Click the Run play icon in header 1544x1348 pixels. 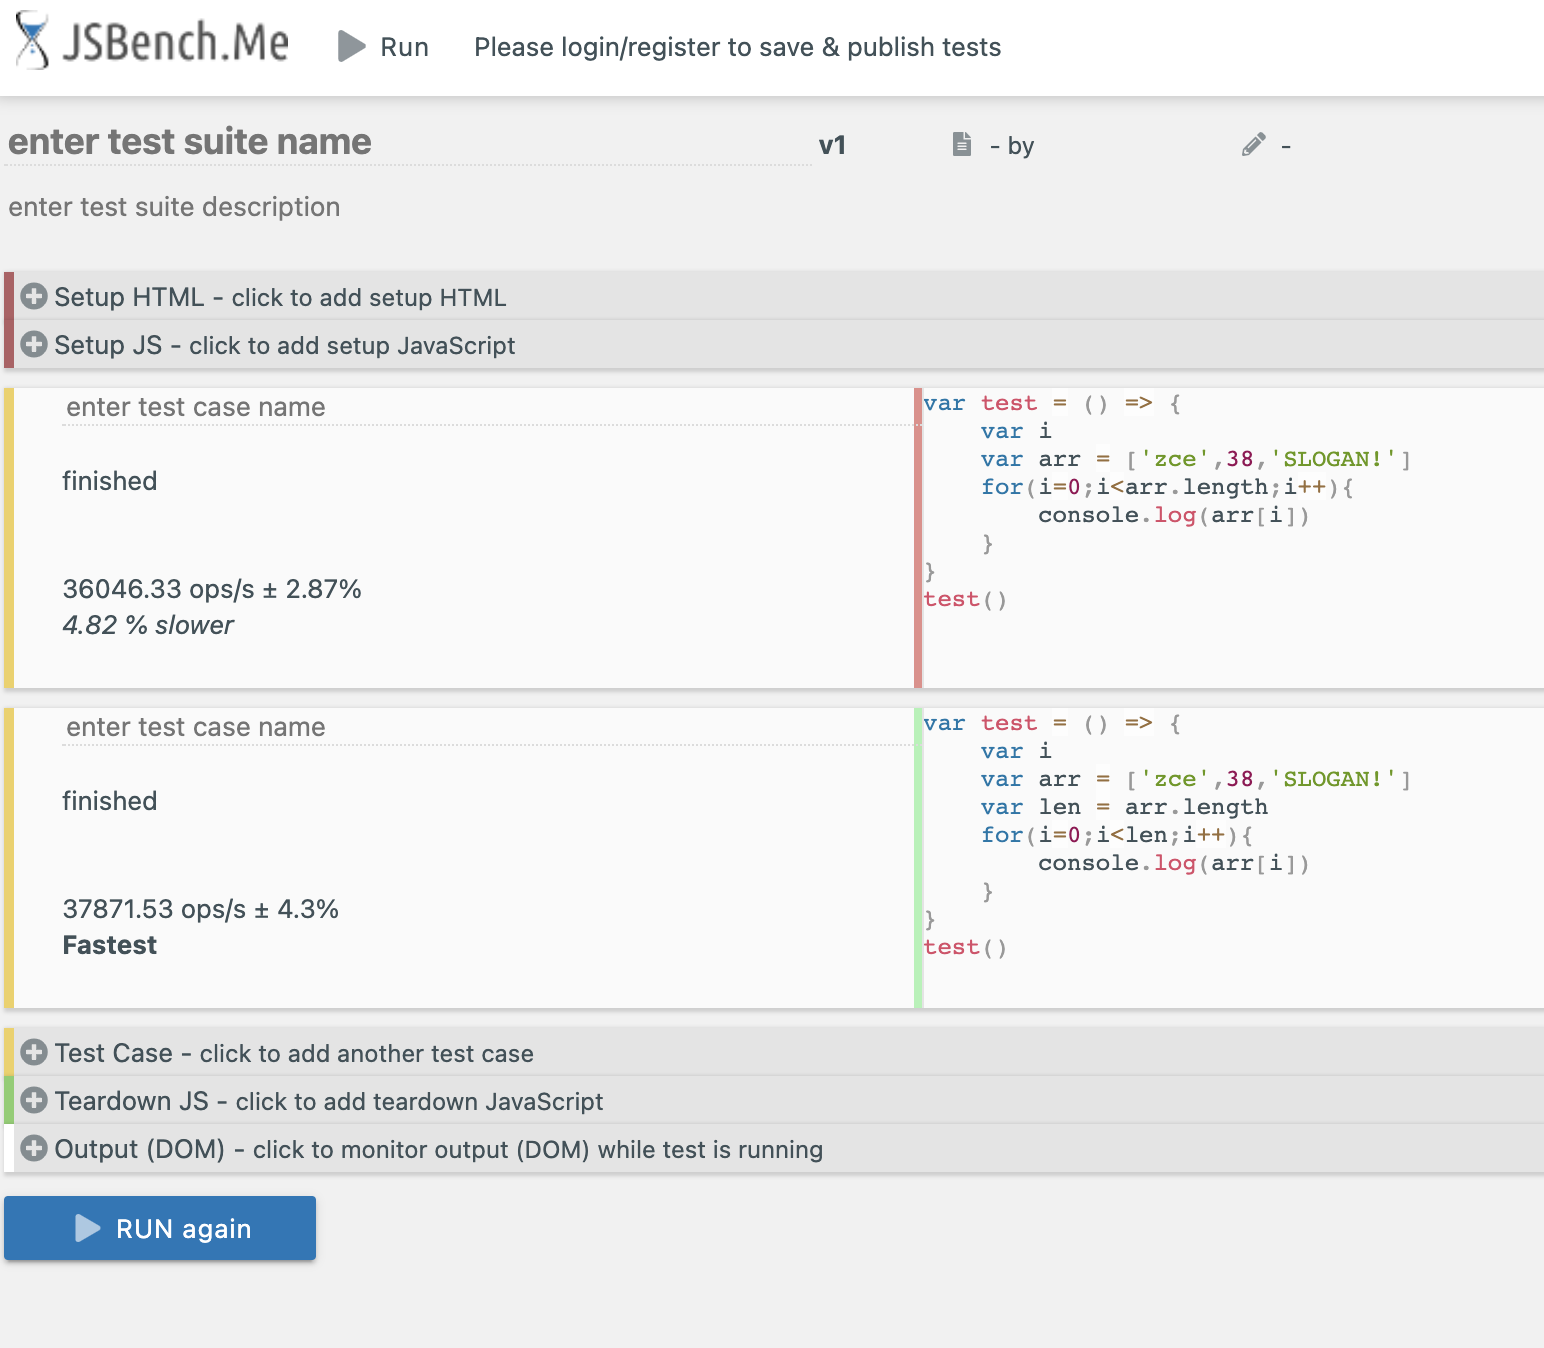coord(351,46)
